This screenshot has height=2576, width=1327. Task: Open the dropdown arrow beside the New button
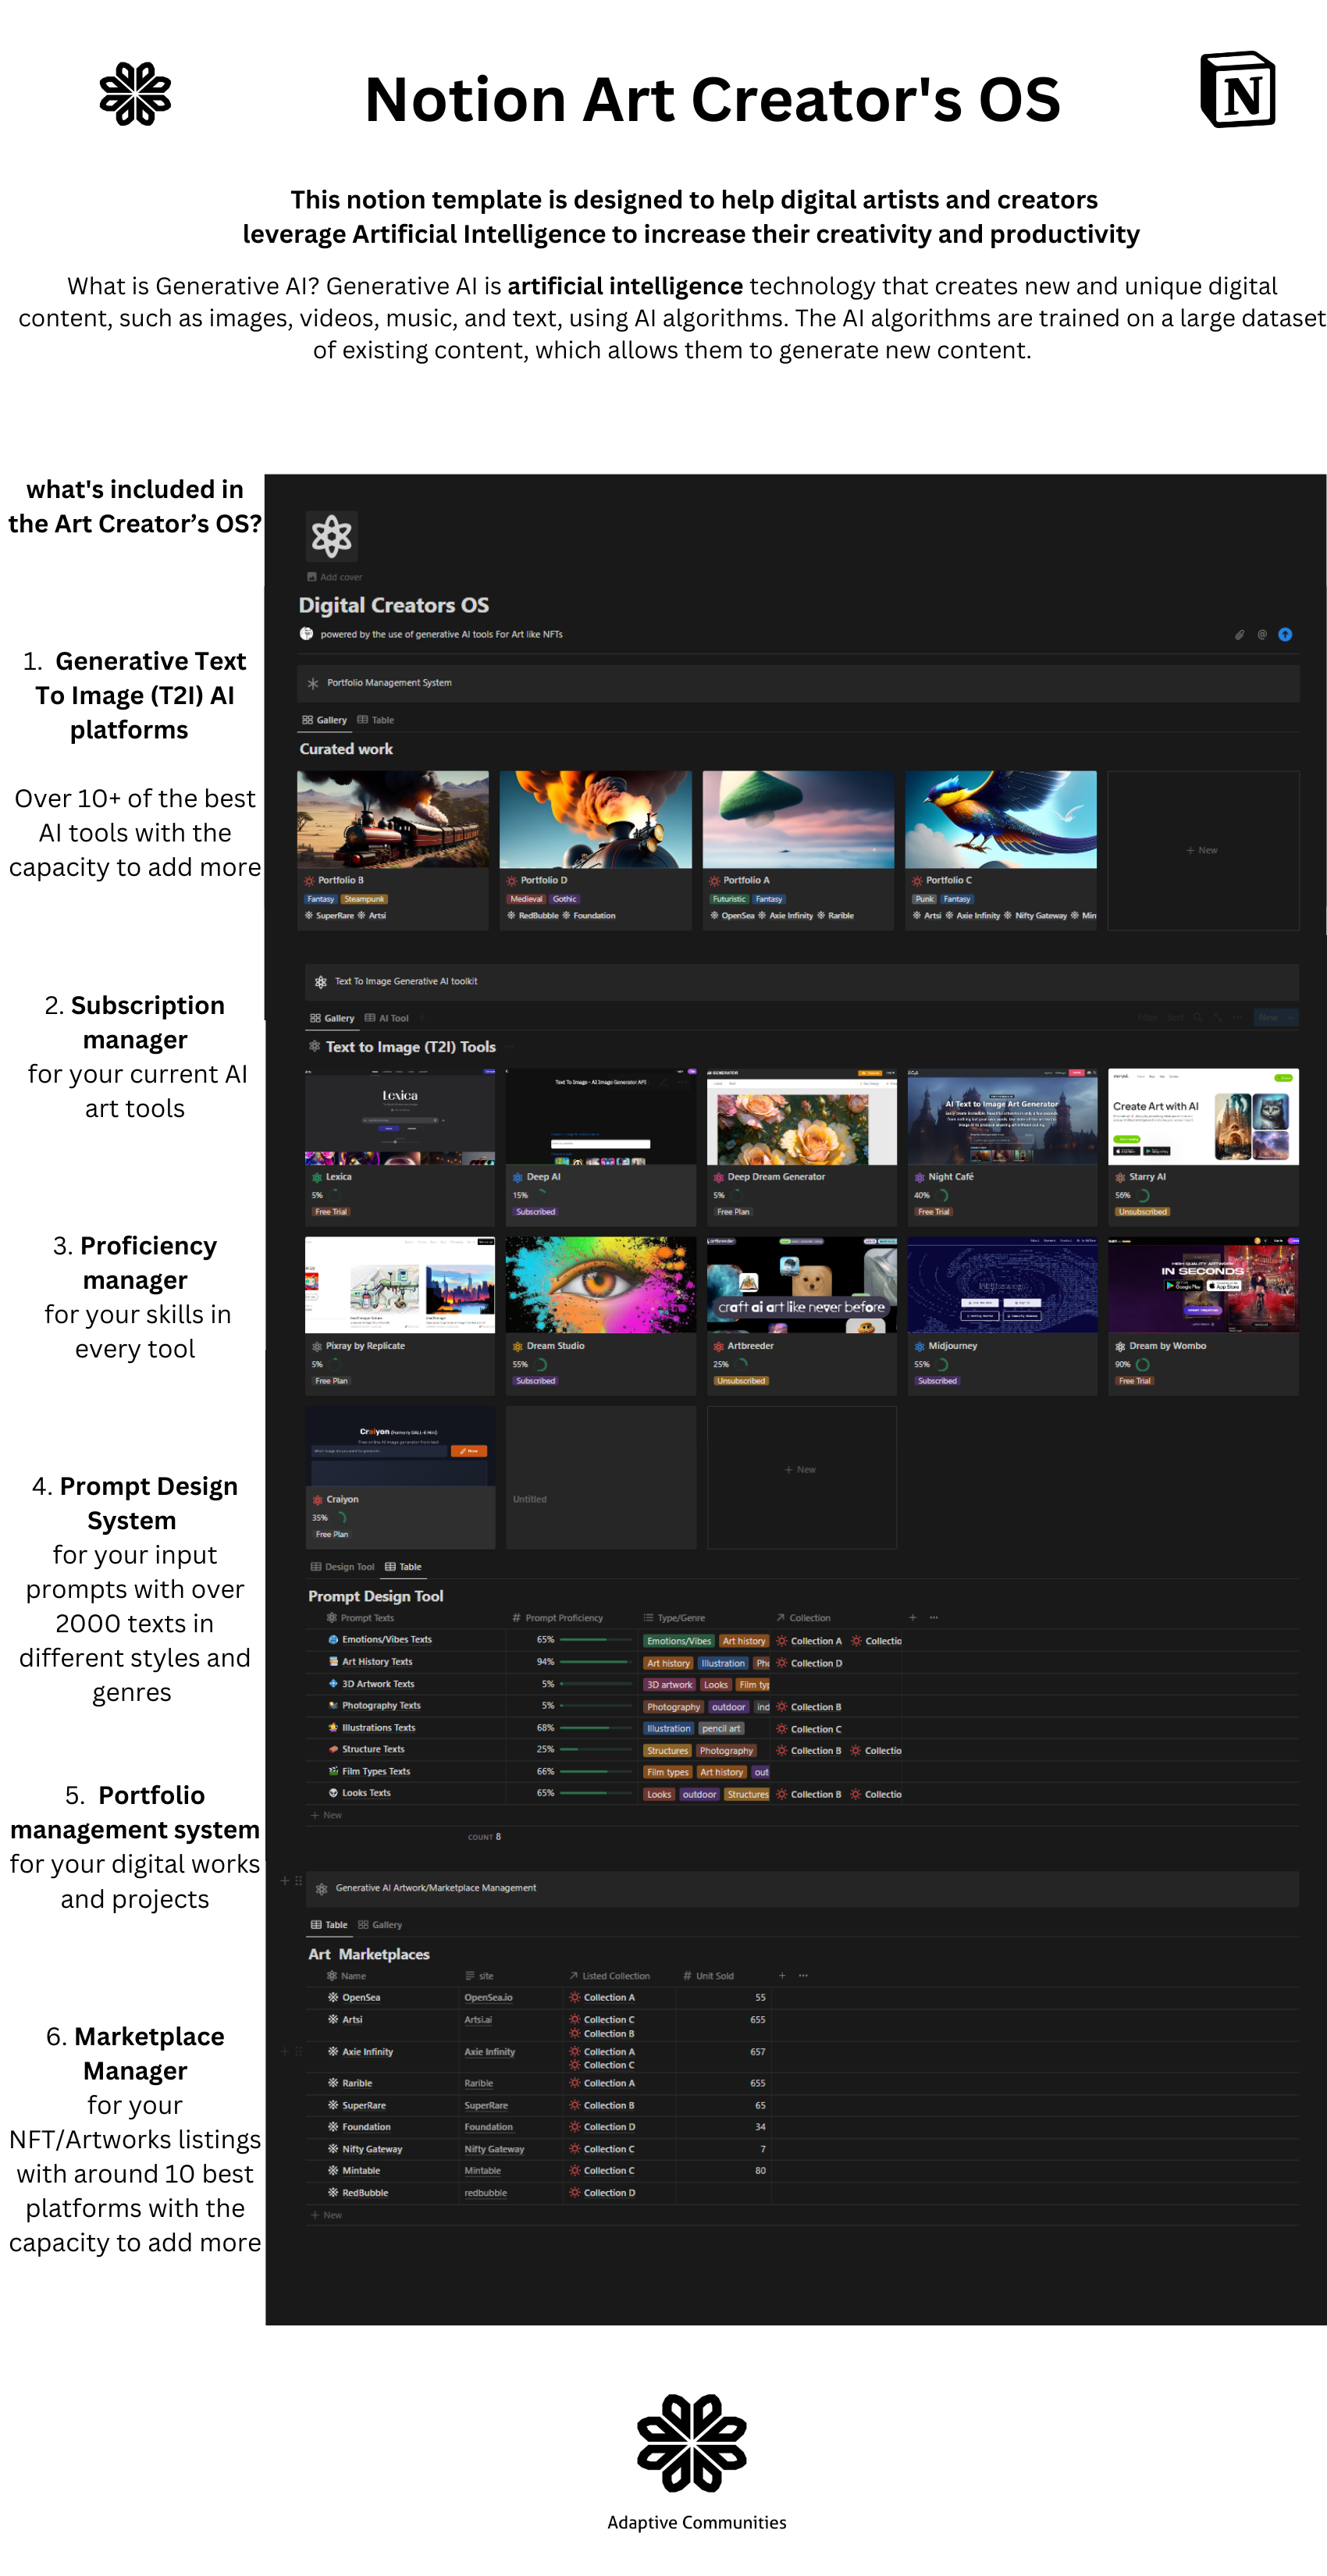[x=1291, y=1017]
